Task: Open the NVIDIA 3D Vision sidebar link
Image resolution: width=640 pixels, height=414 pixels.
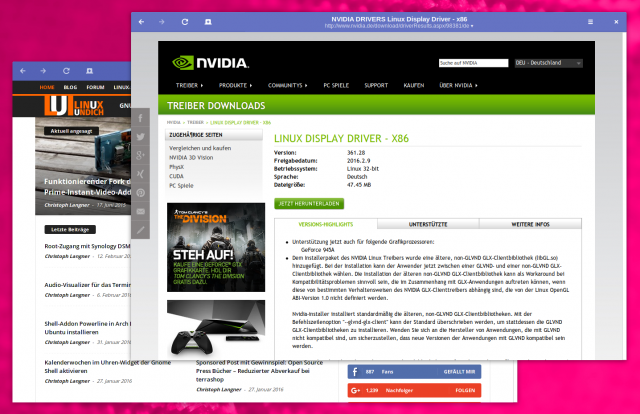Action: [x=191, y=157]
